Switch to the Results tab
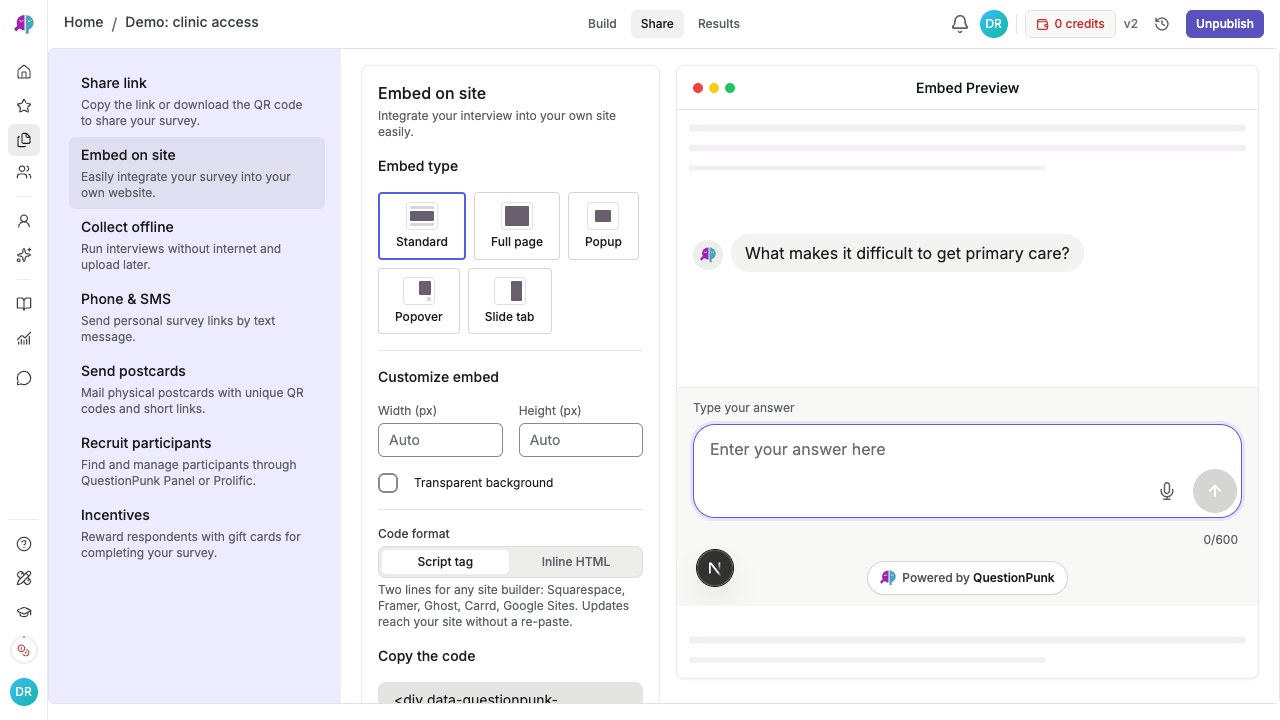 click(x=719, y=24)
